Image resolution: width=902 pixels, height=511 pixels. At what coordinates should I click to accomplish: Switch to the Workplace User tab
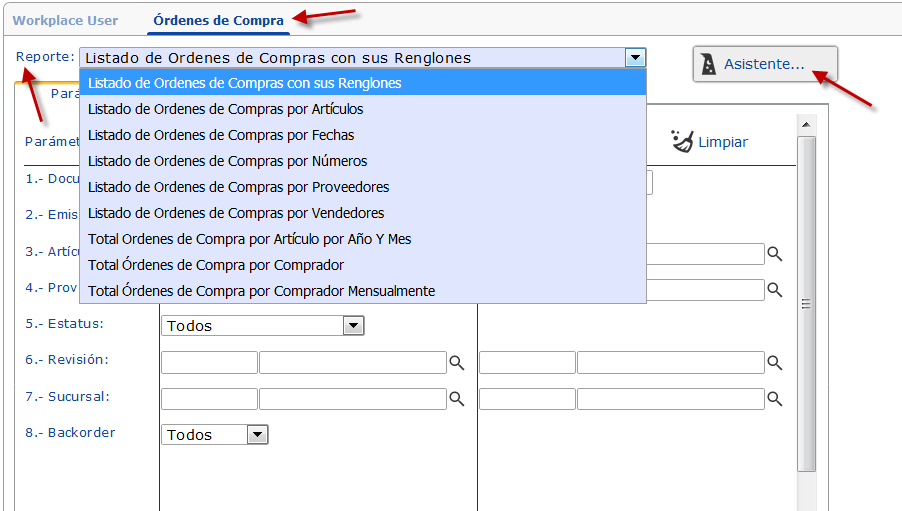pos(65,20)
